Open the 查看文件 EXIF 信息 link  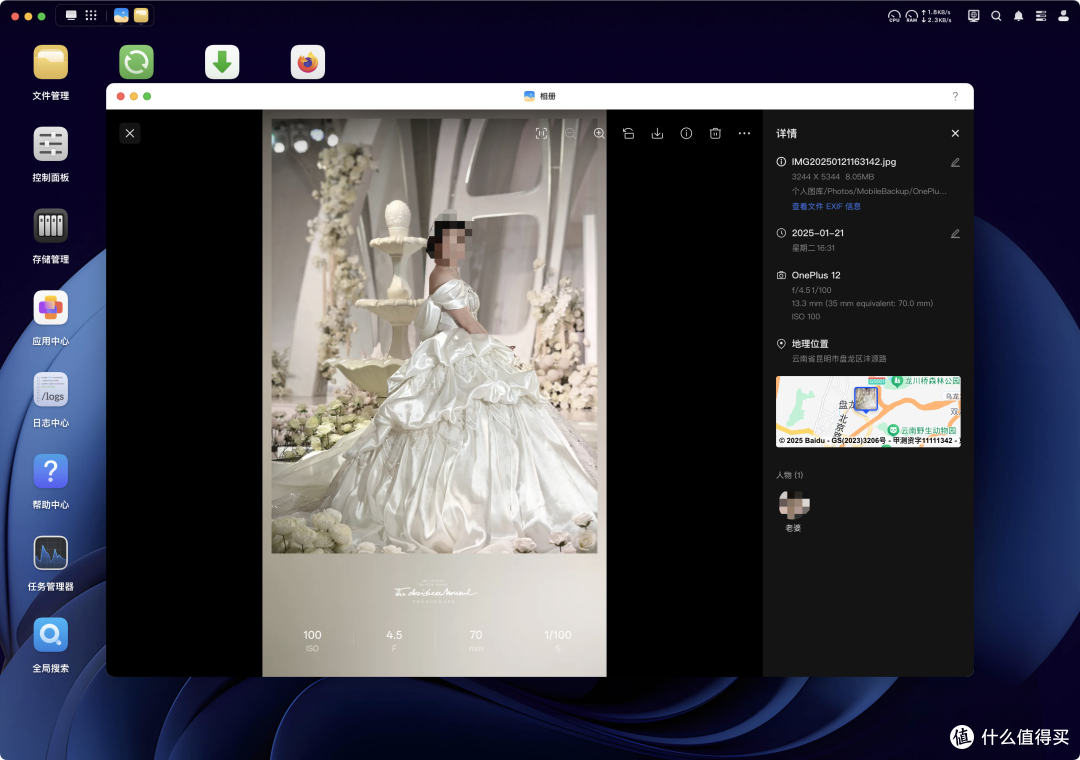[826, 206]
